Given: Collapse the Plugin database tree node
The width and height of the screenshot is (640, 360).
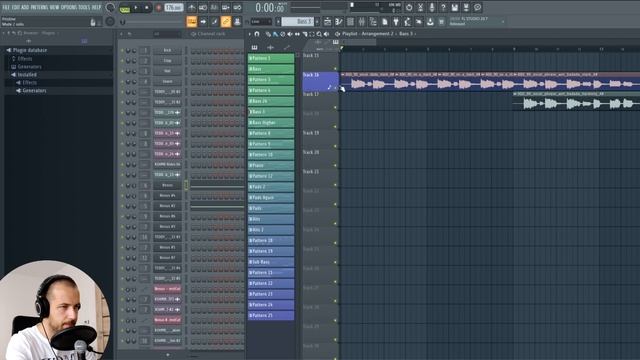Looking at the screenshot, I should click(x=8, y=50).
